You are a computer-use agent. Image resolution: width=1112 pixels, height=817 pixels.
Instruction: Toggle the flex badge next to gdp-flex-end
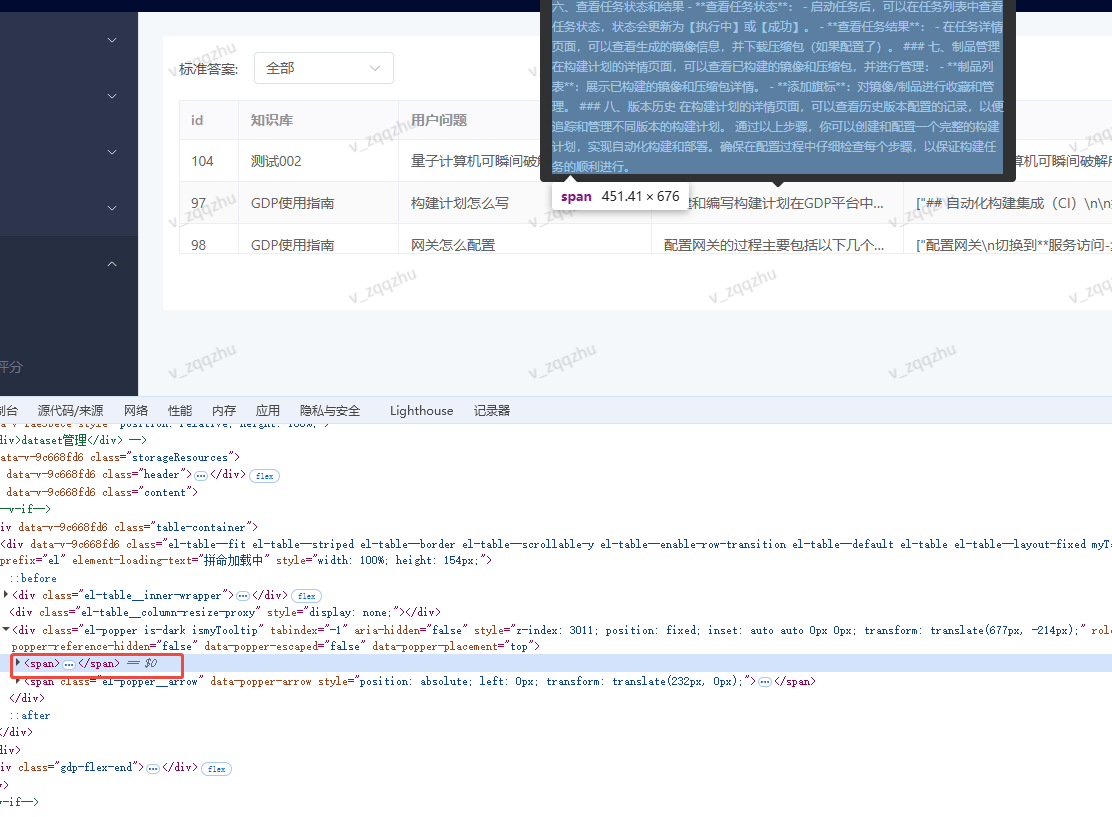pyautogui.click(x=216, y=768)
